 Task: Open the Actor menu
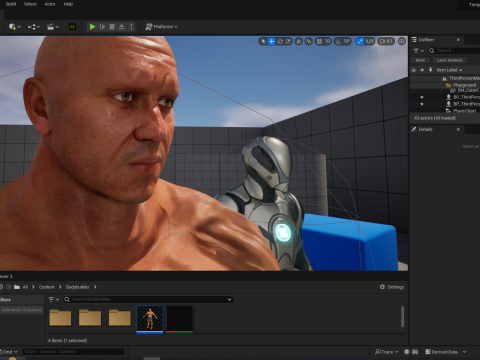[50, 4]
